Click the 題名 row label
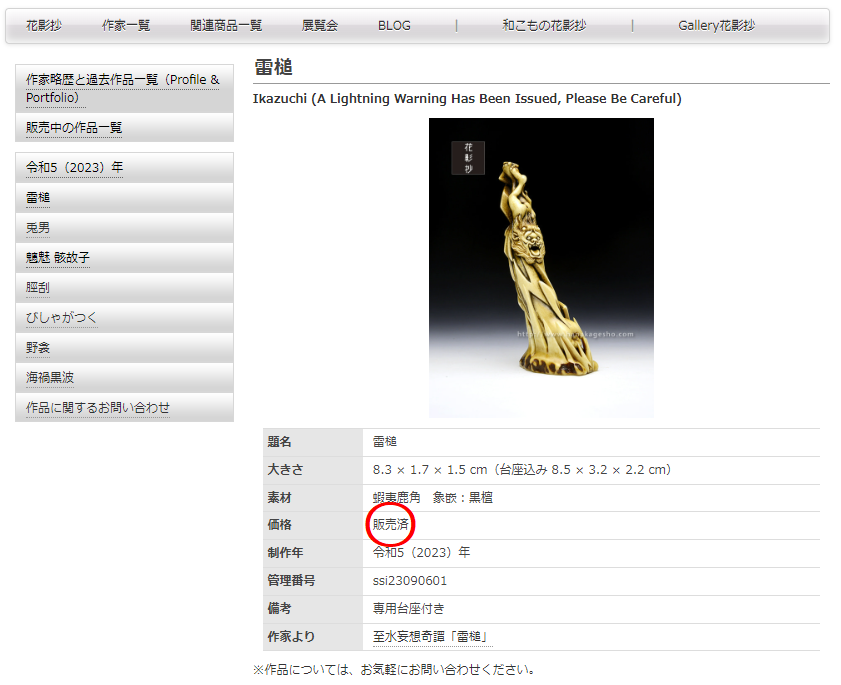This screenshot has width=841, height=685. coord(279,442)
